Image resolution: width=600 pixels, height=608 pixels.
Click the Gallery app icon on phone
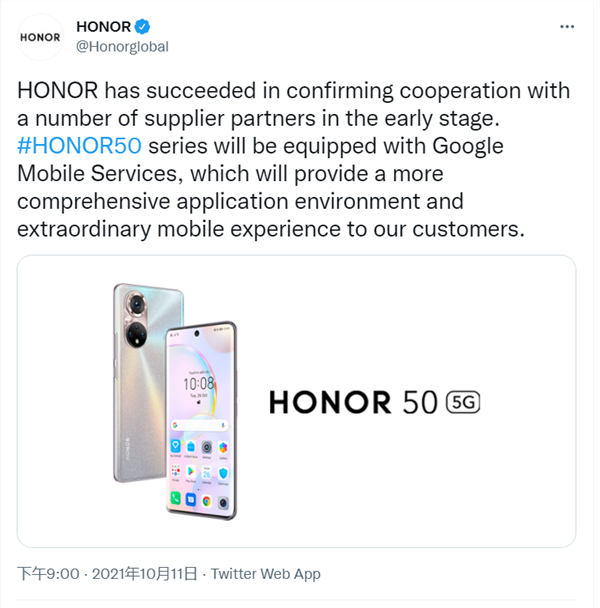pos(222,445)
